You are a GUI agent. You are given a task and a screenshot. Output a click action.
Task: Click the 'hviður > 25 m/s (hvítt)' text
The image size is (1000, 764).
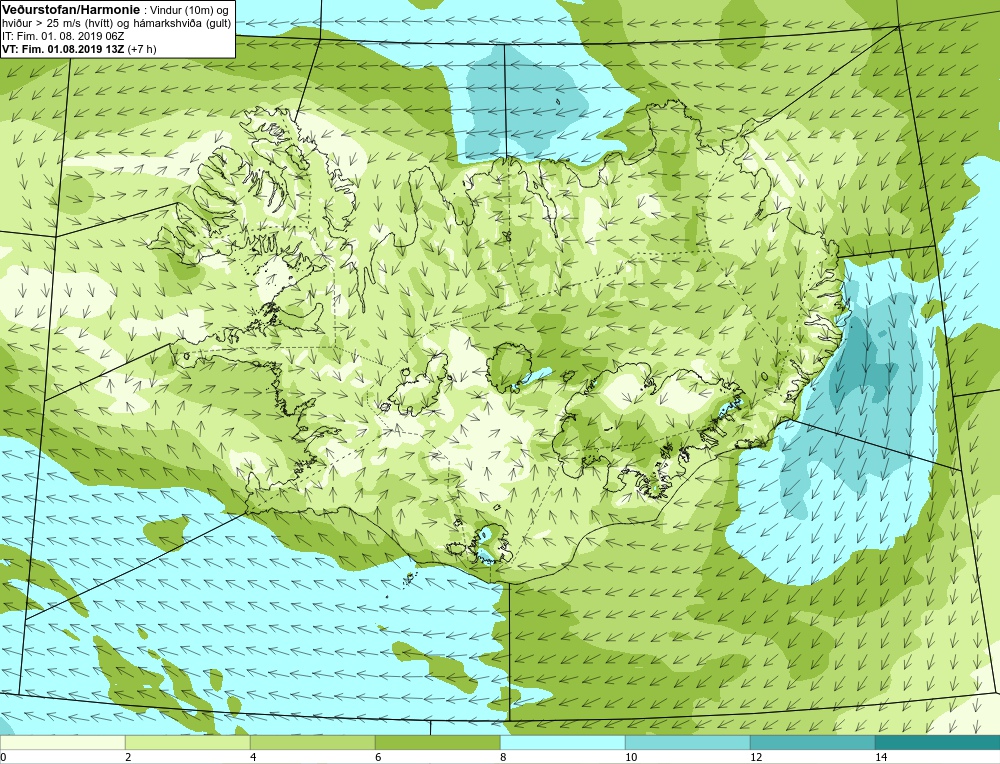click(x=57, y=24)
